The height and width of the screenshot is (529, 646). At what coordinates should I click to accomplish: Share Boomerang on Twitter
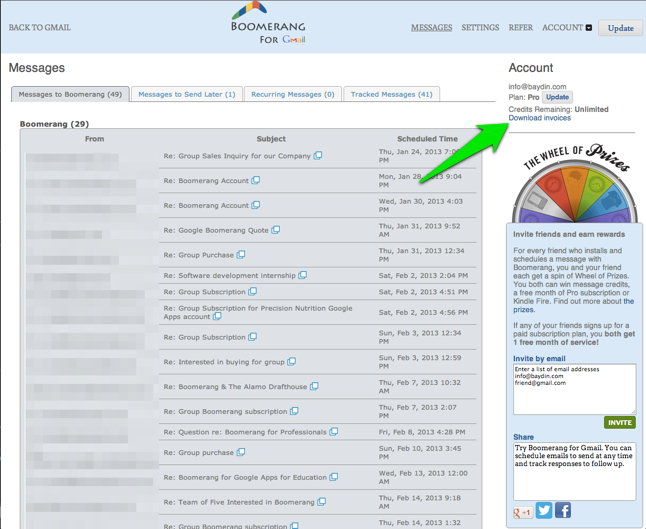(544, 510)
